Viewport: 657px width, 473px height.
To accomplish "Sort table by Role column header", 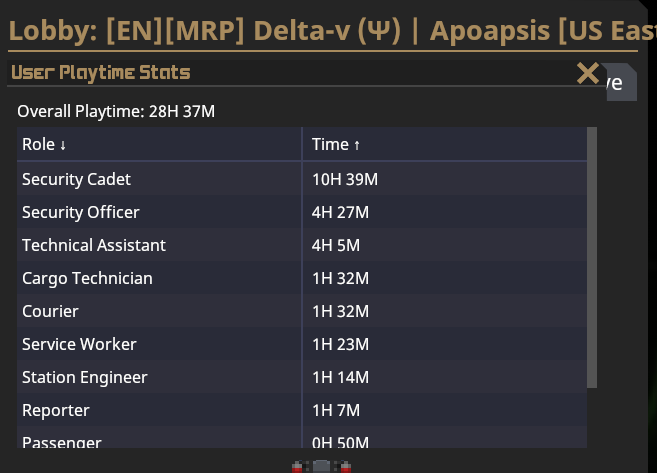I will tap(159, 144).
